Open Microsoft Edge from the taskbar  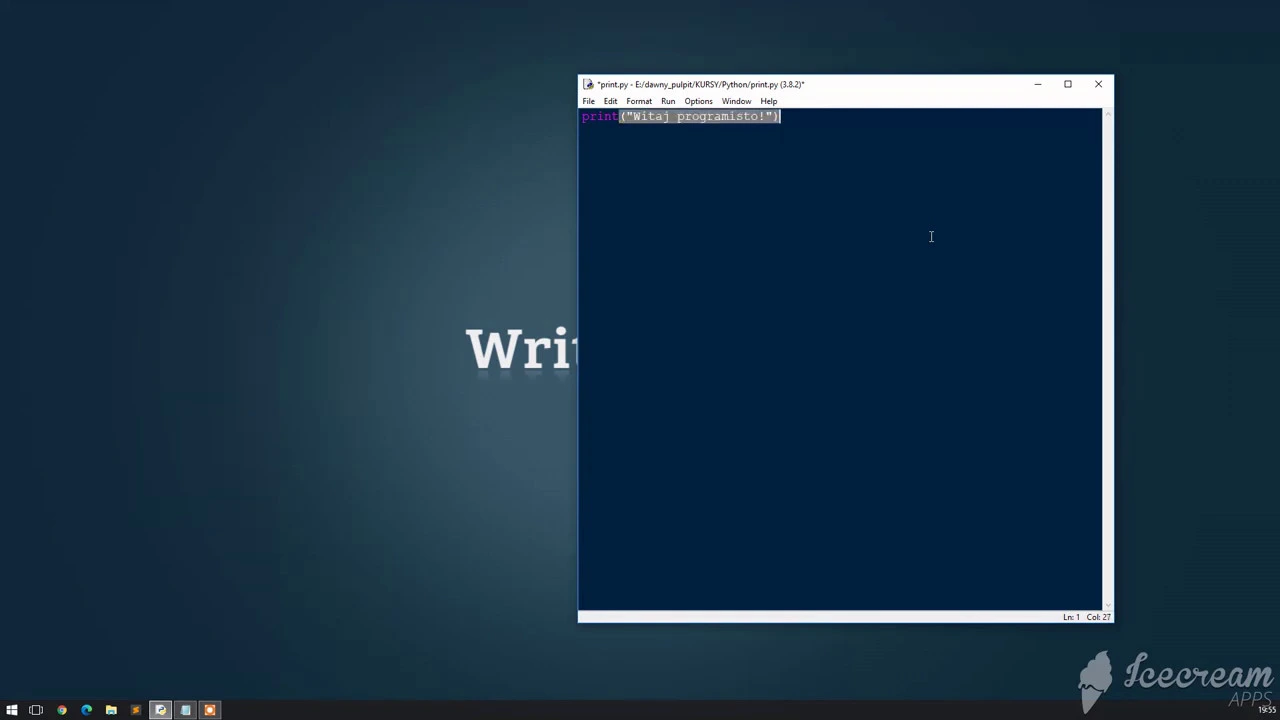(86, 710)
